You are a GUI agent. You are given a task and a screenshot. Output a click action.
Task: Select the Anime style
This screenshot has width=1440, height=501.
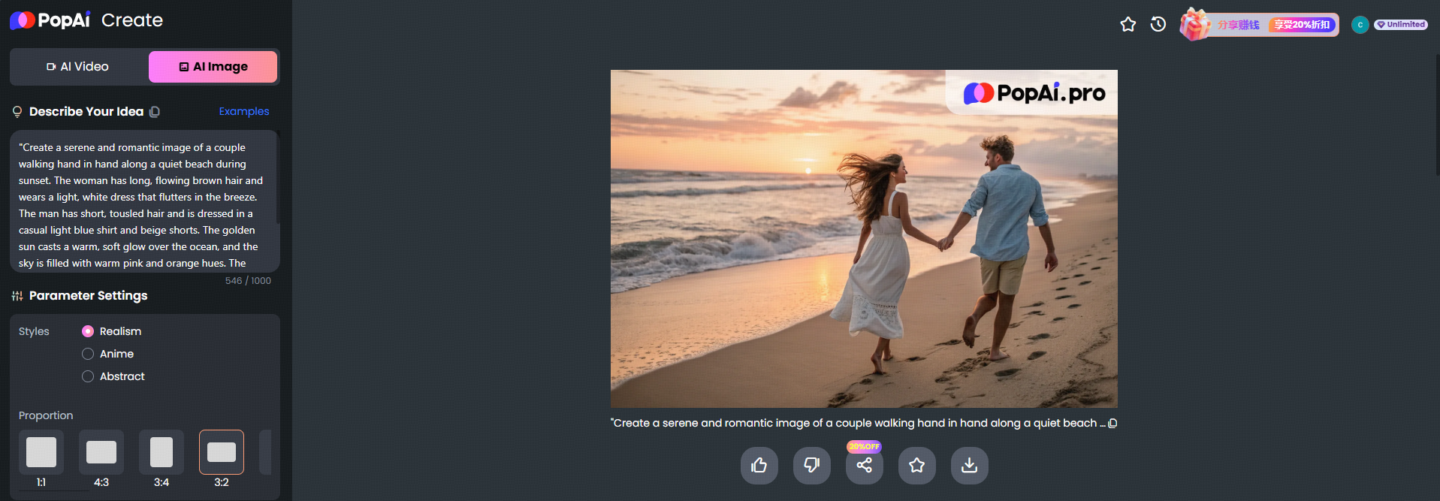(x=107, y=354)
